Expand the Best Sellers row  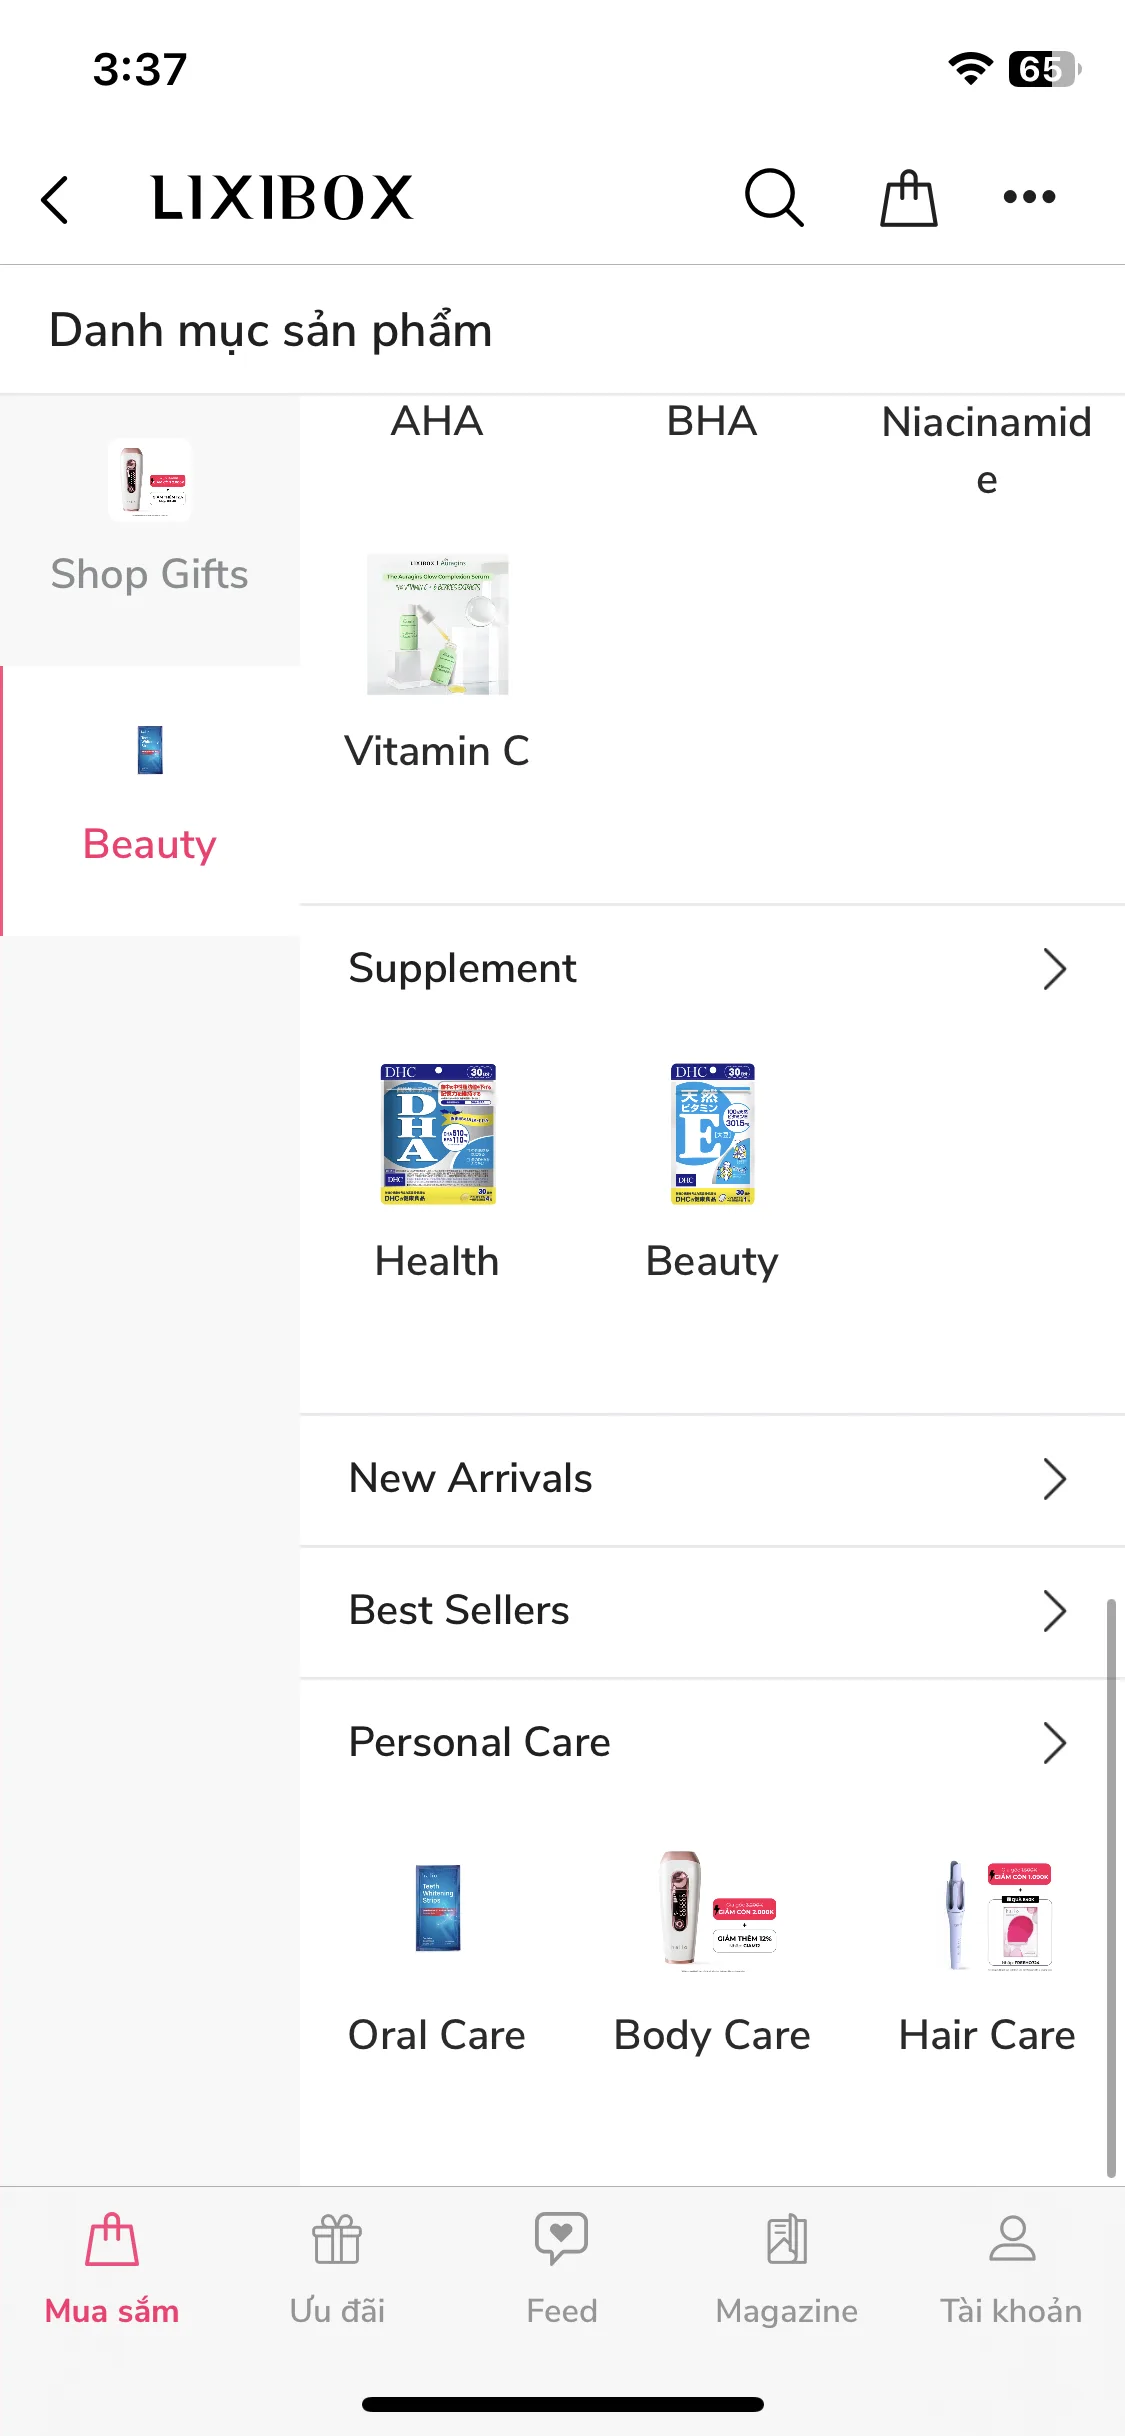[x=712, y=1611]
